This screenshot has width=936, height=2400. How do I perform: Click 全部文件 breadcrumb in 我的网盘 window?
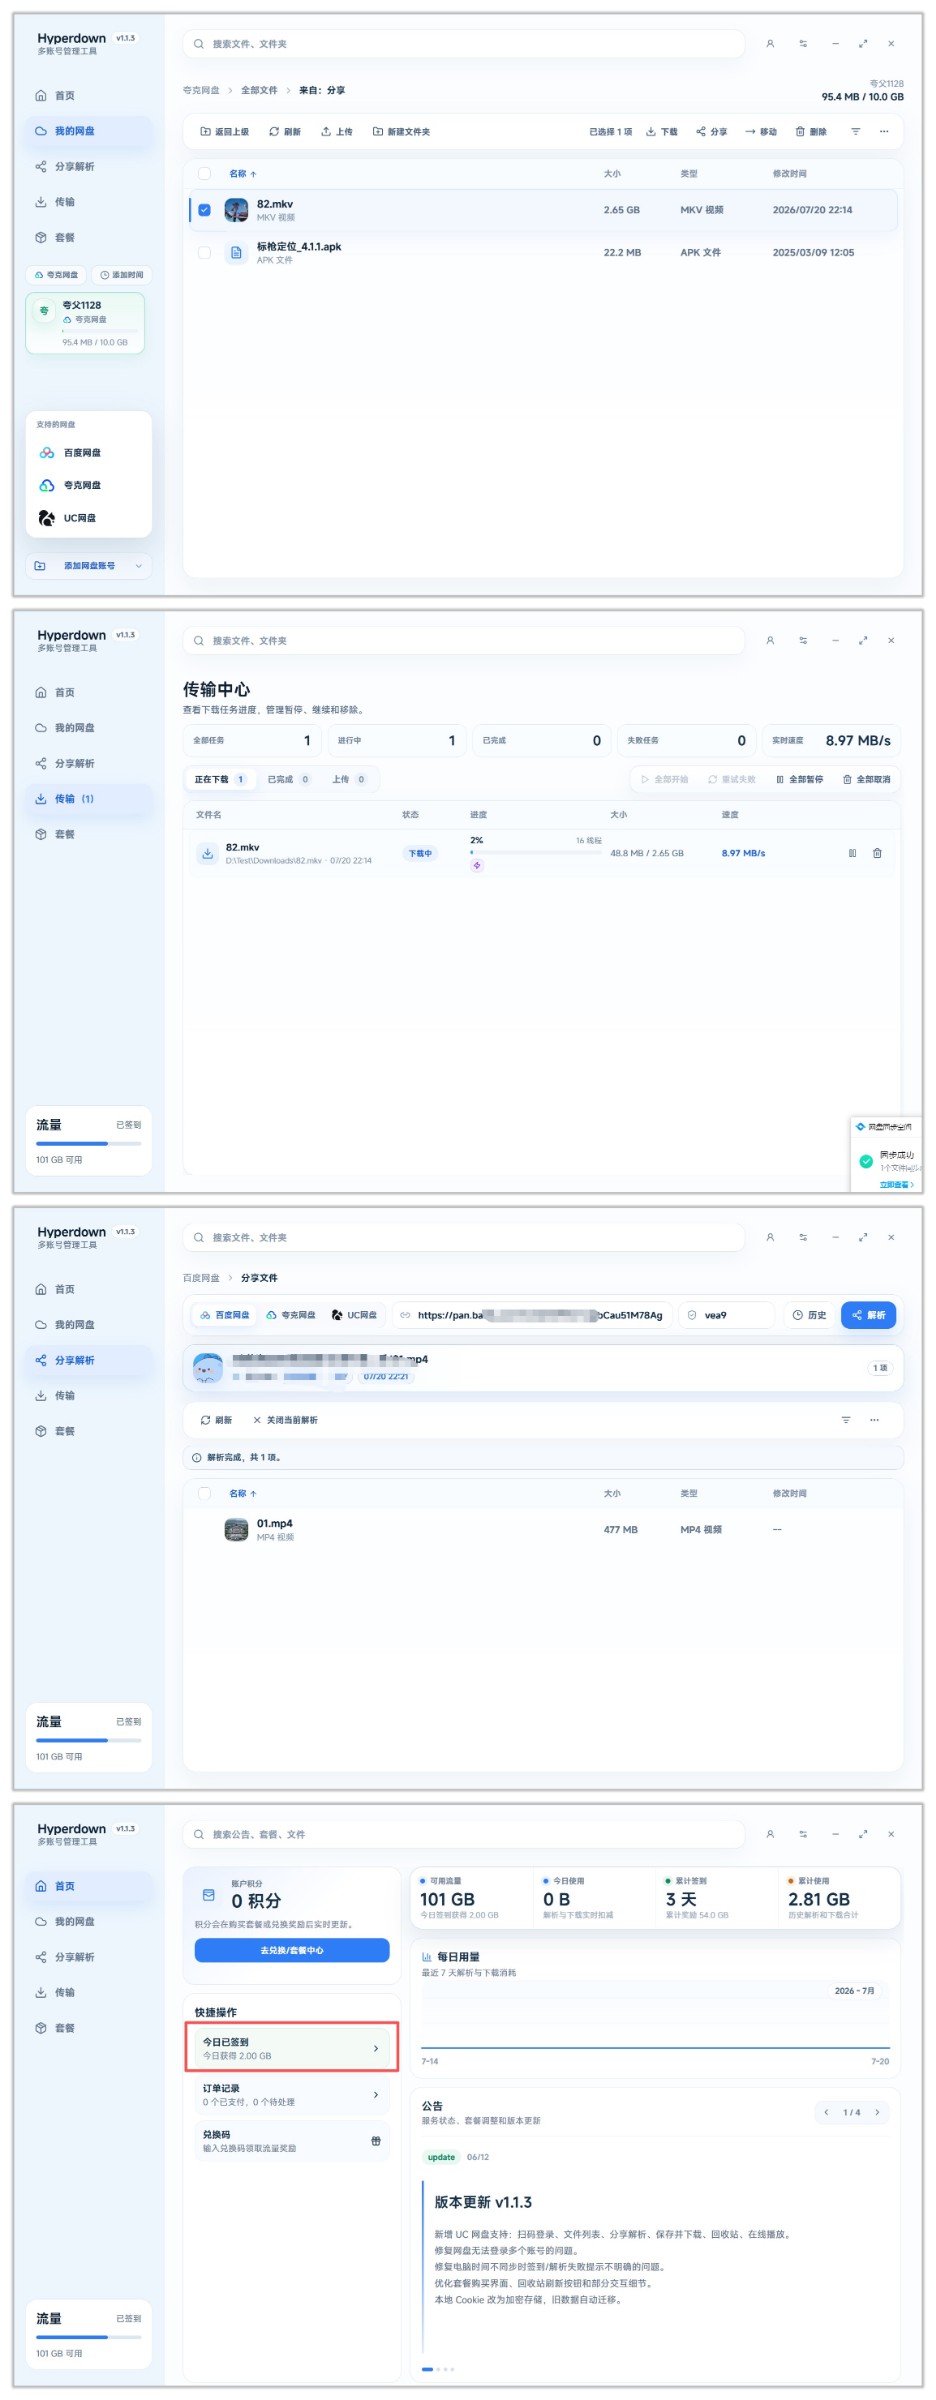coord(259,90)
